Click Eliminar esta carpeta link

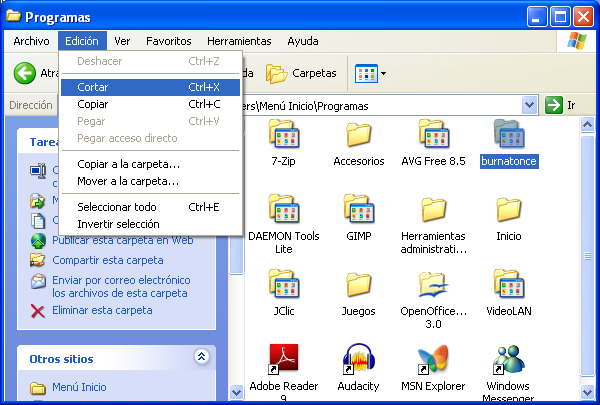pyautogui.click(x=102, y=310)
